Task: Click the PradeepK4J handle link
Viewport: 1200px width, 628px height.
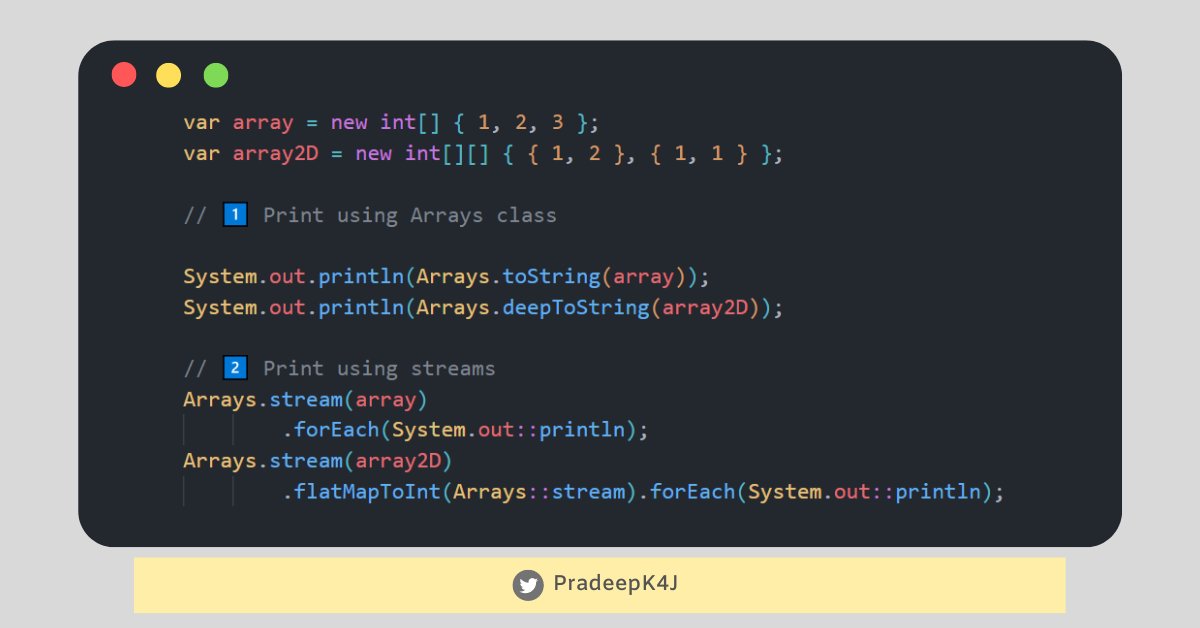Action: click(617, 585)
